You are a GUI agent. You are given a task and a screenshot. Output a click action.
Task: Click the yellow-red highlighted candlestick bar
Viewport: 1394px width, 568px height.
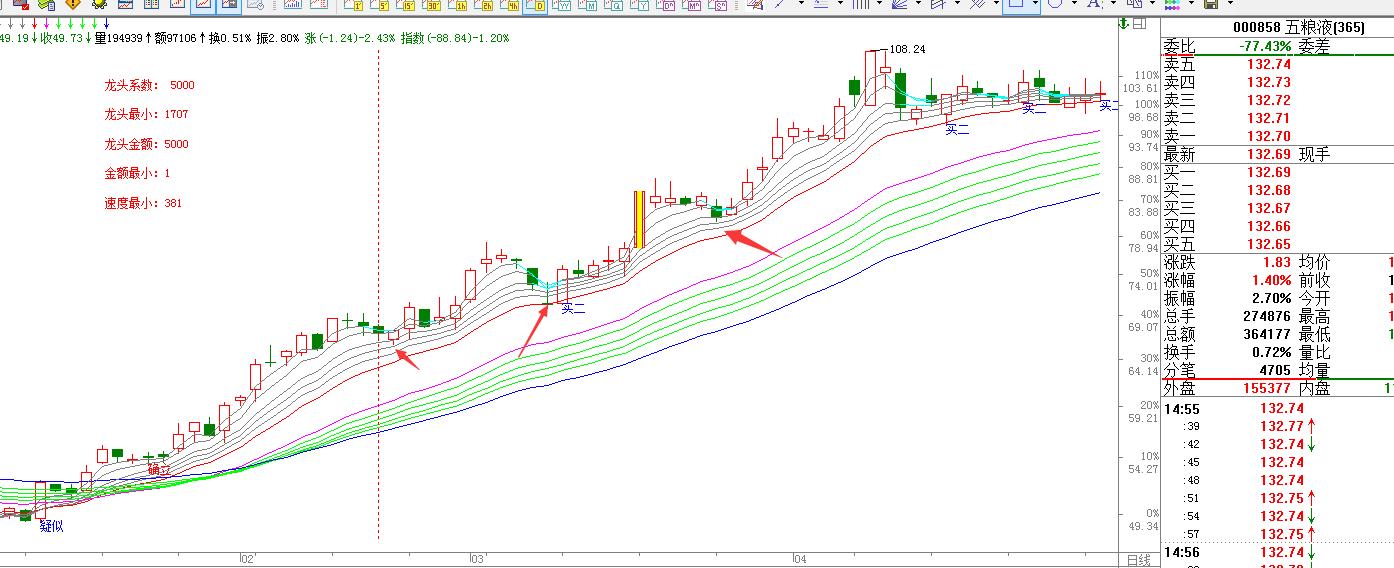(x=639, y=219)
